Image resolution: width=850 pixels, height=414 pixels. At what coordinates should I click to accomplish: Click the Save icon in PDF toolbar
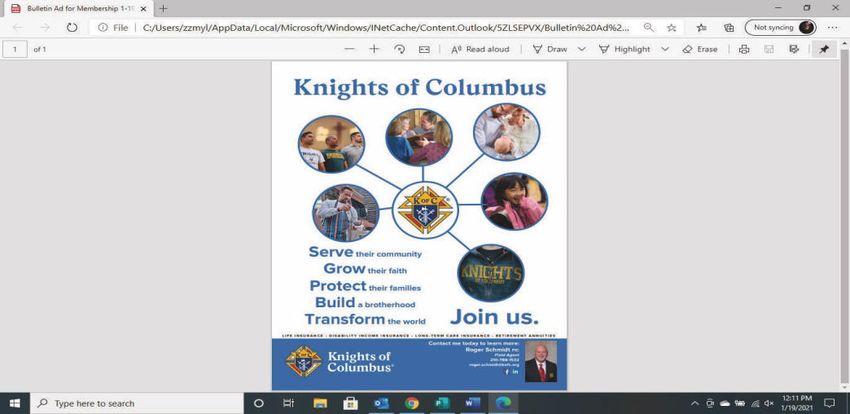pos(769,49)
